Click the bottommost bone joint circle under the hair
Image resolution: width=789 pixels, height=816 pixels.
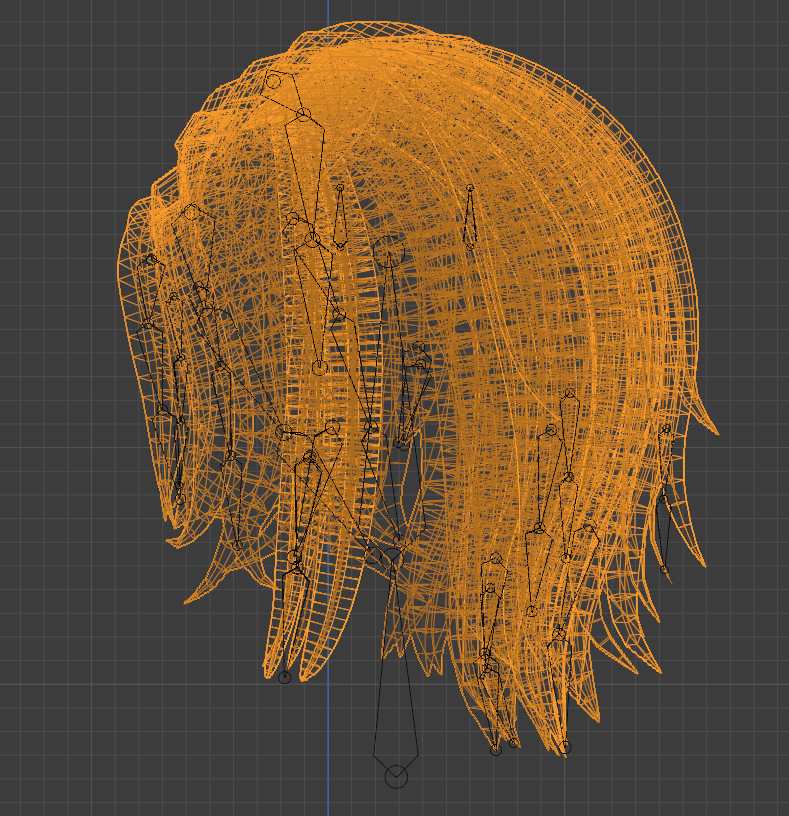396,777
